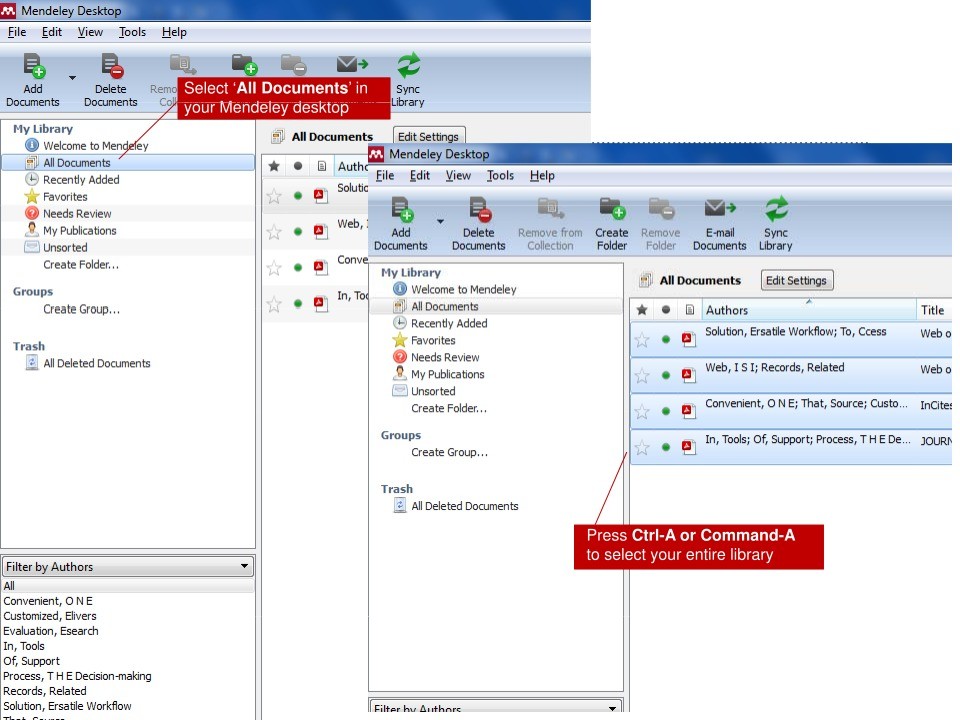960x720 pixels.
Task: Click Edit Settings button in front window
Action: [x=797, y=280]
